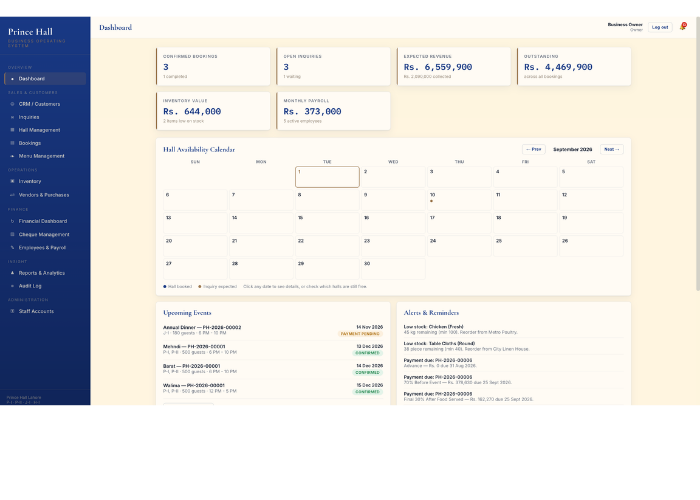Click the 70% Before Event payment alert

click(x=513, y=380)
